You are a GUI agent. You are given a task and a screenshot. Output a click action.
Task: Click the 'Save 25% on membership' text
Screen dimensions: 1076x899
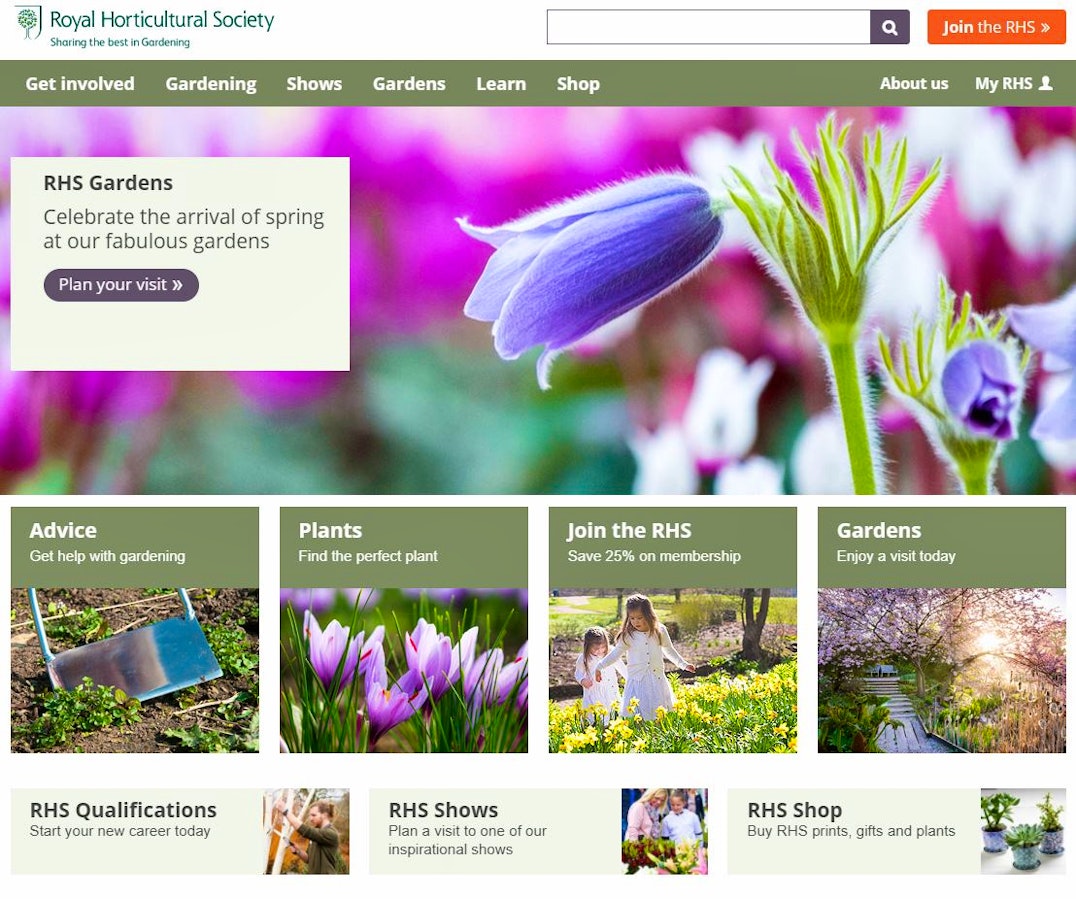coord(654,557)
